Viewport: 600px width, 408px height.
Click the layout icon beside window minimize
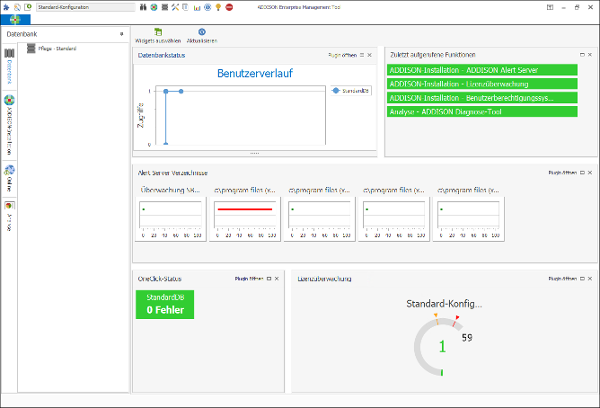[x=550, y=7]
